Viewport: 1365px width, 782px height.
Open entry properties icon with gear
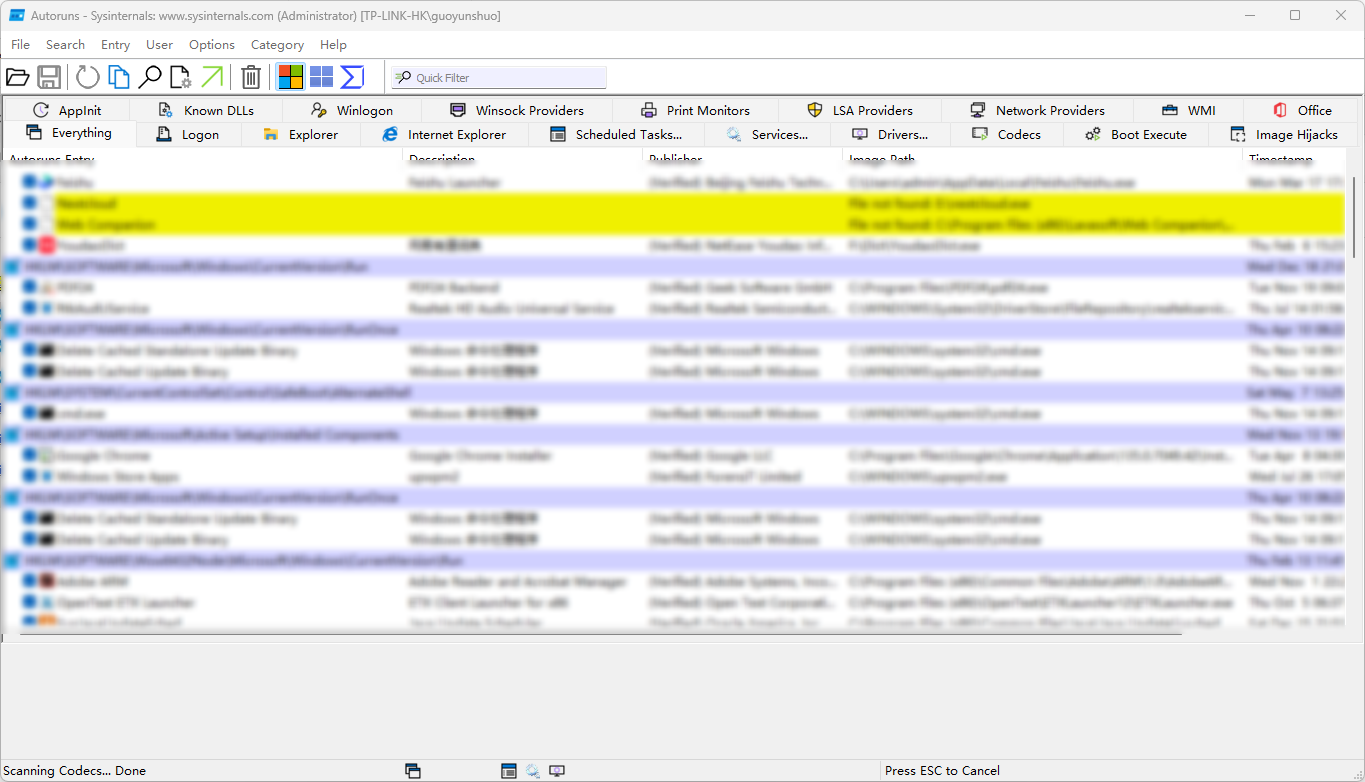181,77
